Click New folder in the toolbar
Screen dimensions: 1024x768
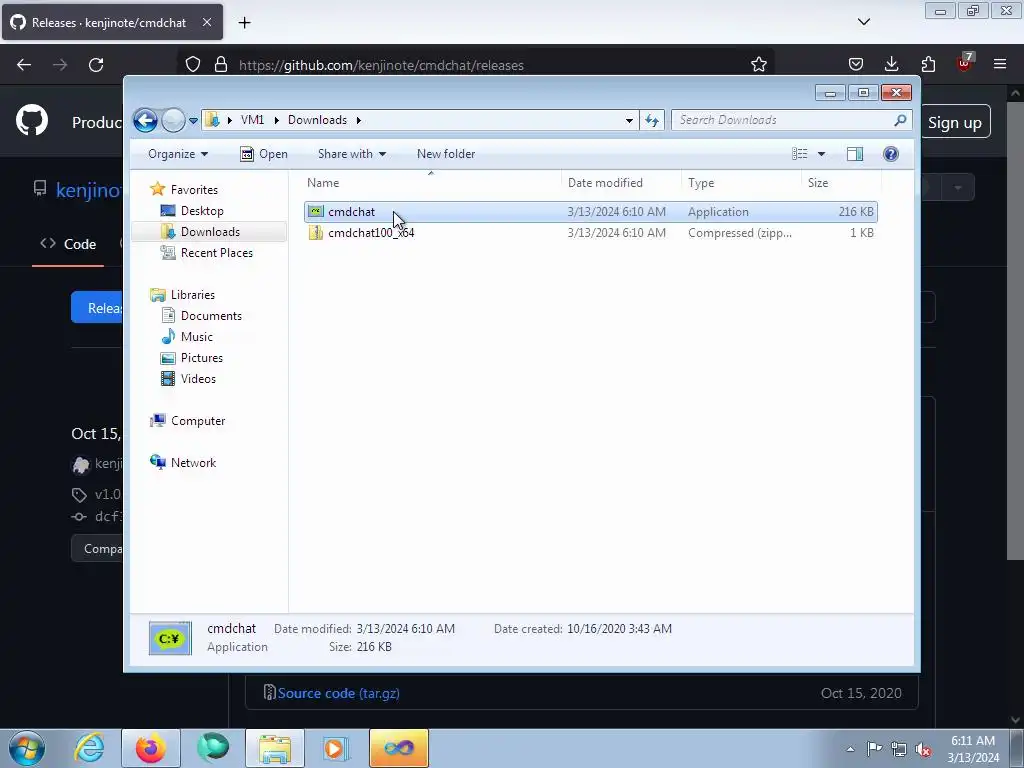(x=446, y=154)
